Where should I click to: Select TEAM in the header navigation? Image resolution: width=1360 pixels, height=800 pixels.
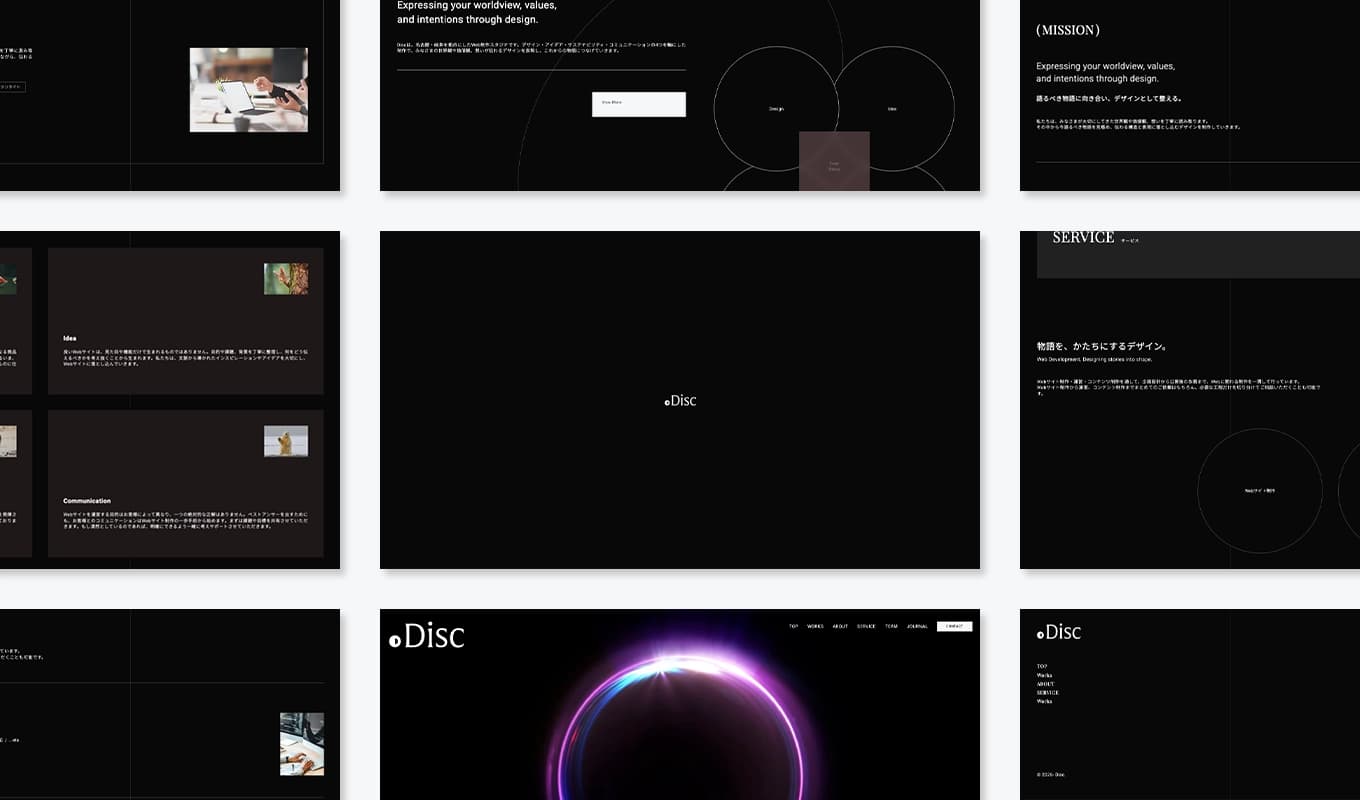[891, 626]
